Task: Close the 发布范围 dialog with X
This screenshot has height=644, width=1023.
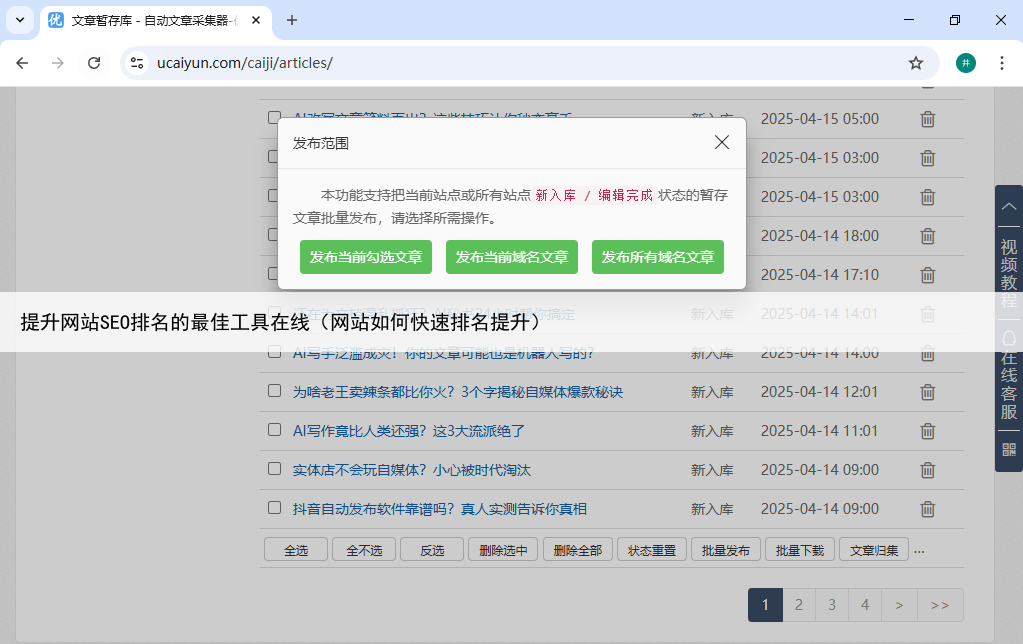Action: pyautogui.click(x=722, y=142)
